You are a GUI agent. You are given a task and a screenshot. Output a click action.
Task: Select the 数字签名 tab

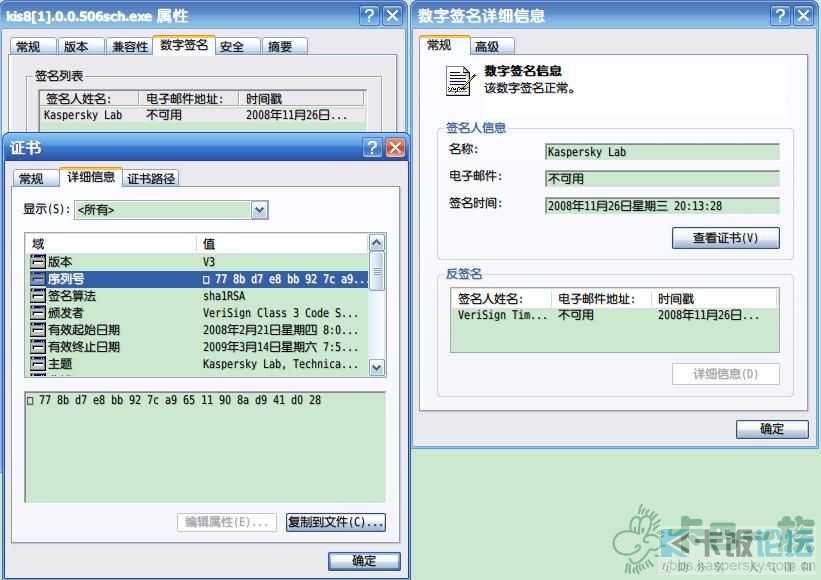(184, 45)
